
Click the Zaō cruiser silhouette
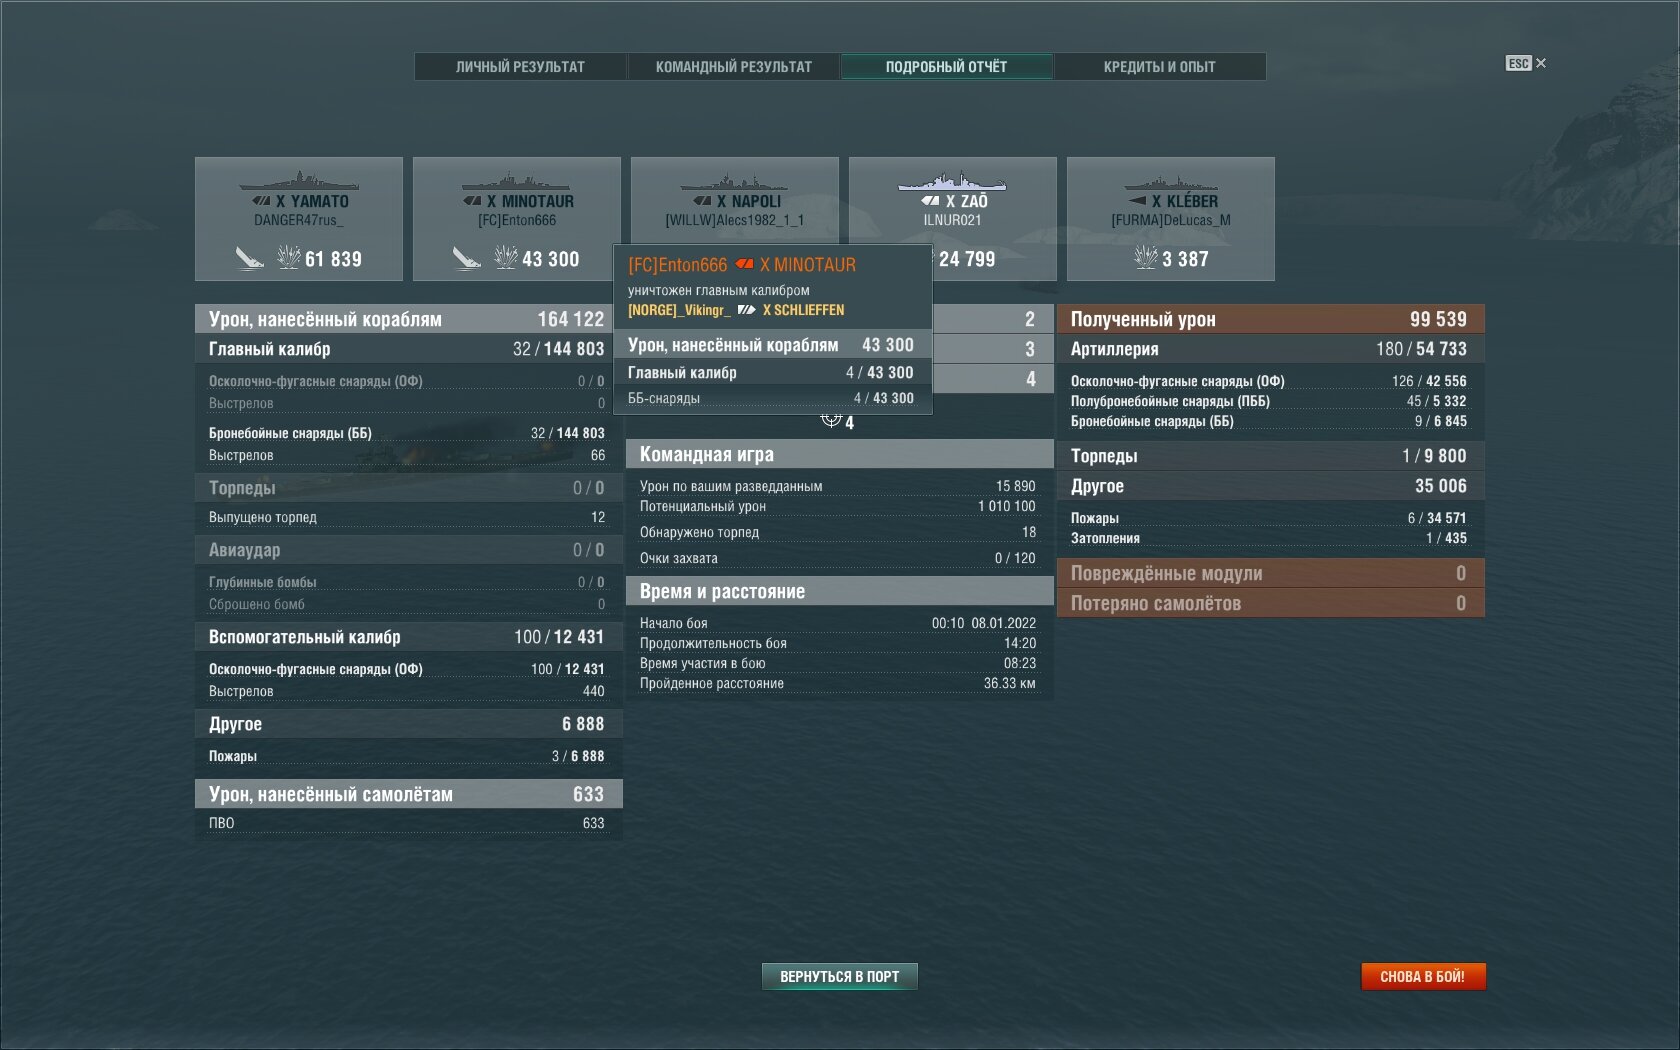pyautogui.click(x=952, y=182)
